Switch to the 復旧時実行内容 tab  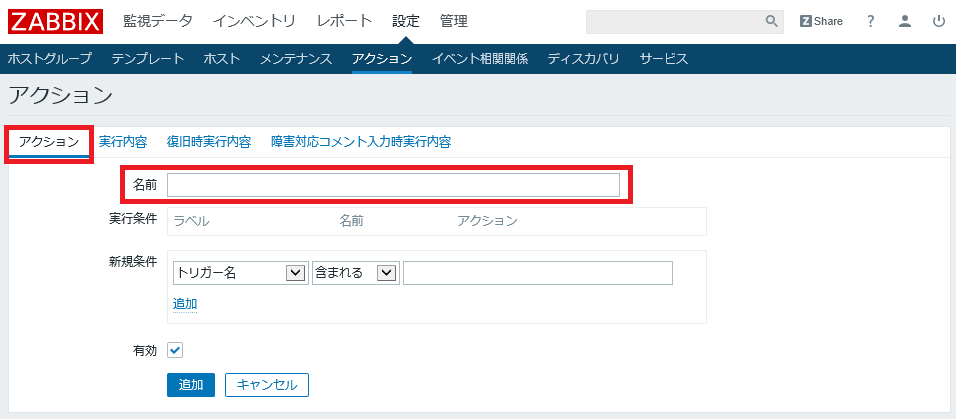[209, 143]
